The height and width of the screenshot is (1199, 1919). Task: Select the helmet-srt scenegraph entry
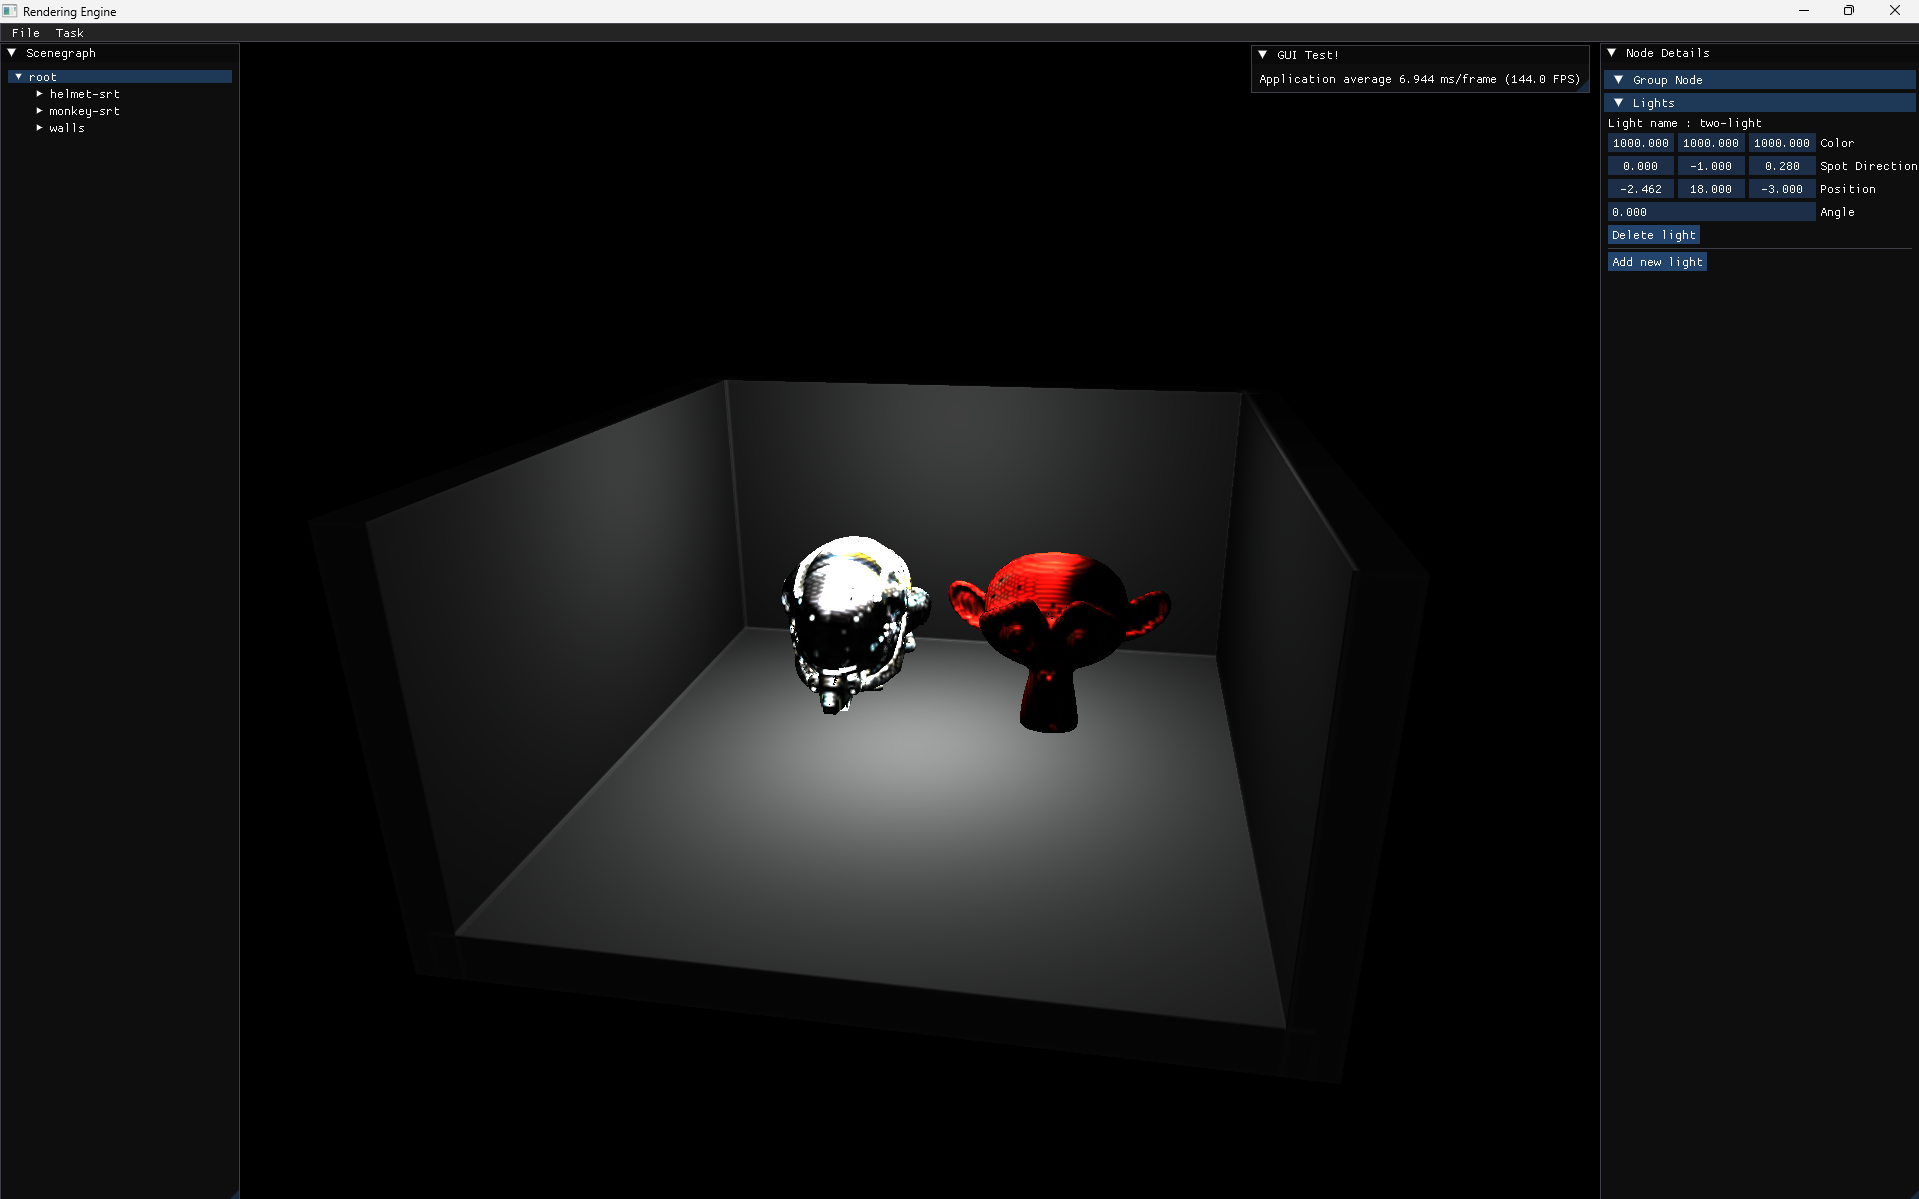tap(85, 93)
